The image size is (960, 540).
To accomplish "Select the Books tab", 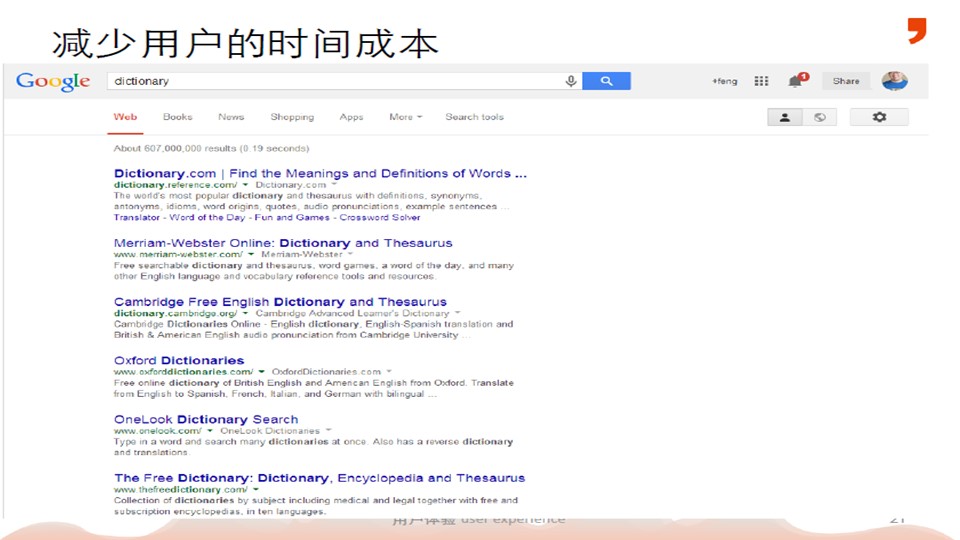I will point(178,117).
